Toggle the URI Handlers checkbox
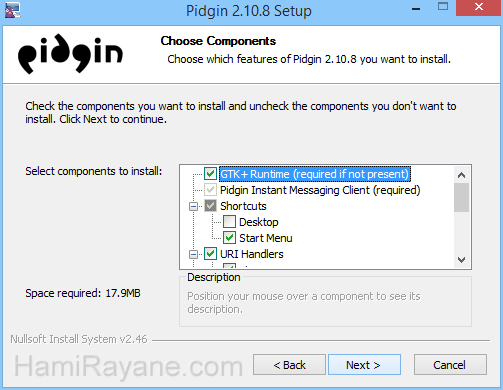 pos(210,254)
